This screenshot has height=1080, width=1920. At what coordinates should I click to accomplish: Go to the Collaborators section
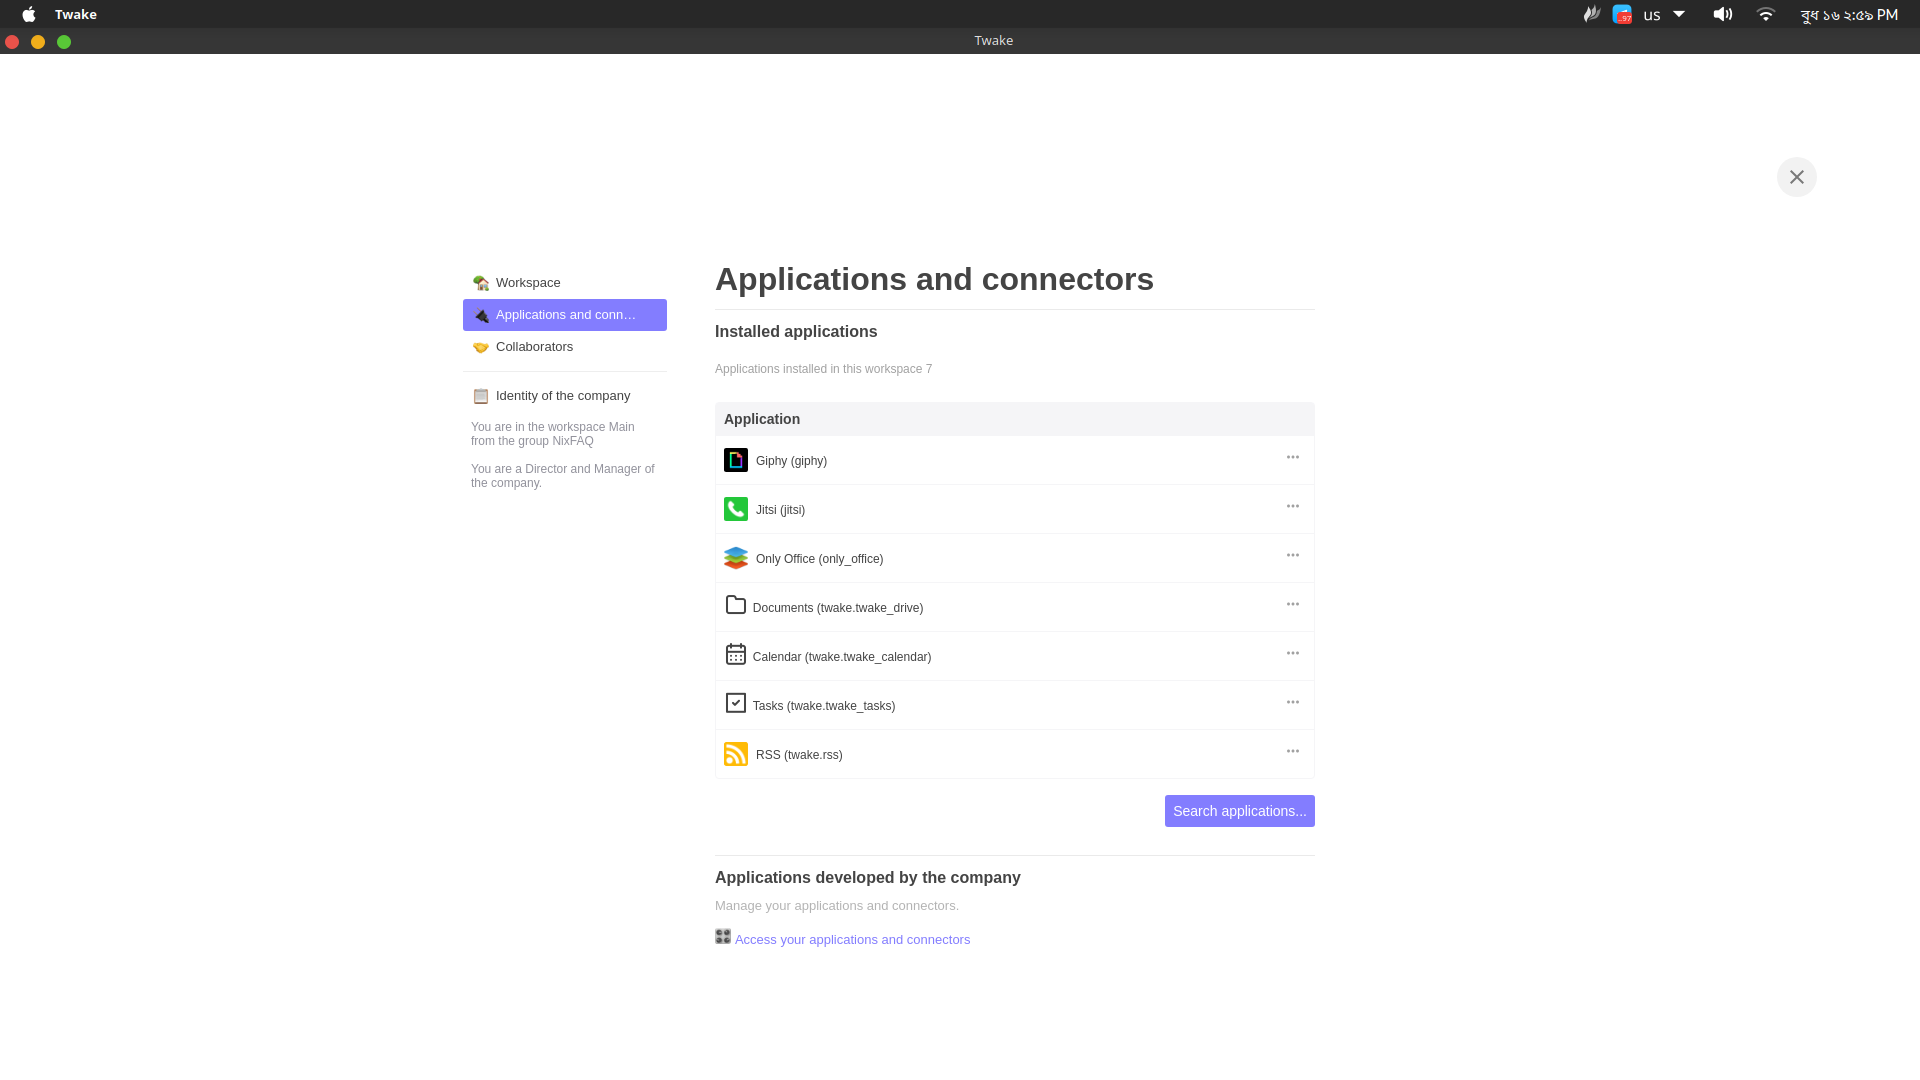(x=565, y=347)
